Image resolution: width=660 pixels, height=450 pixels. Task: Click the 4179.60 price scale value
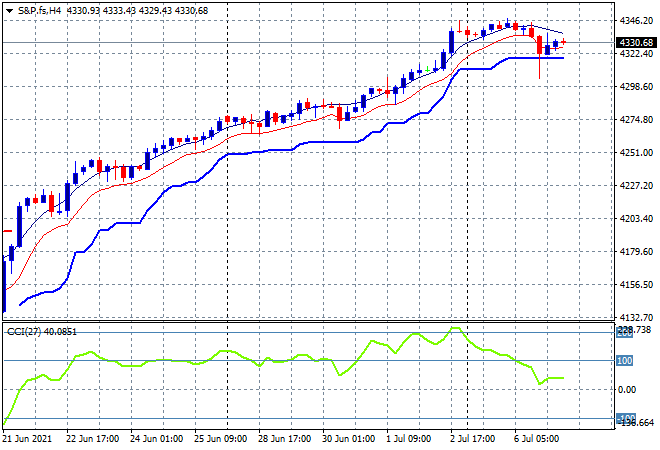coord(636,252)
